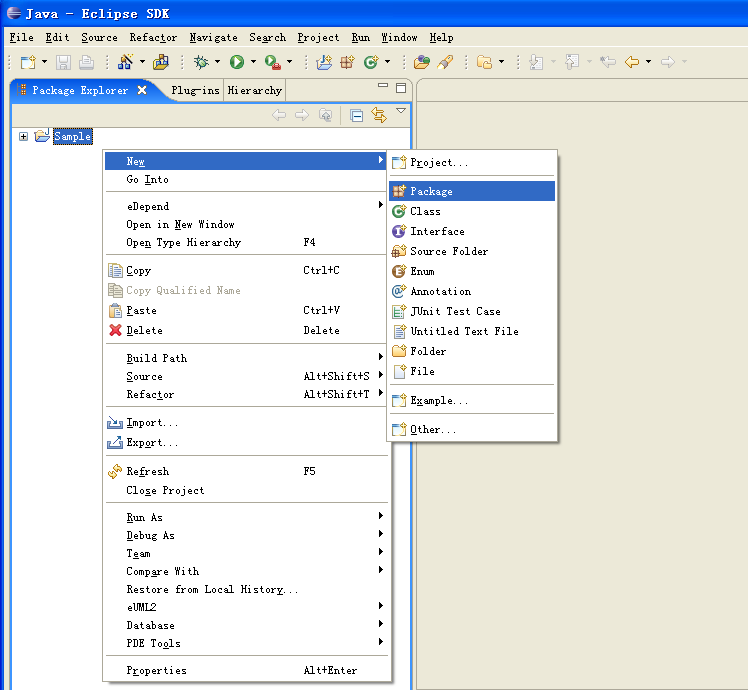Select Copy in the context menu

pyautogui.click(x=245, y=271)
